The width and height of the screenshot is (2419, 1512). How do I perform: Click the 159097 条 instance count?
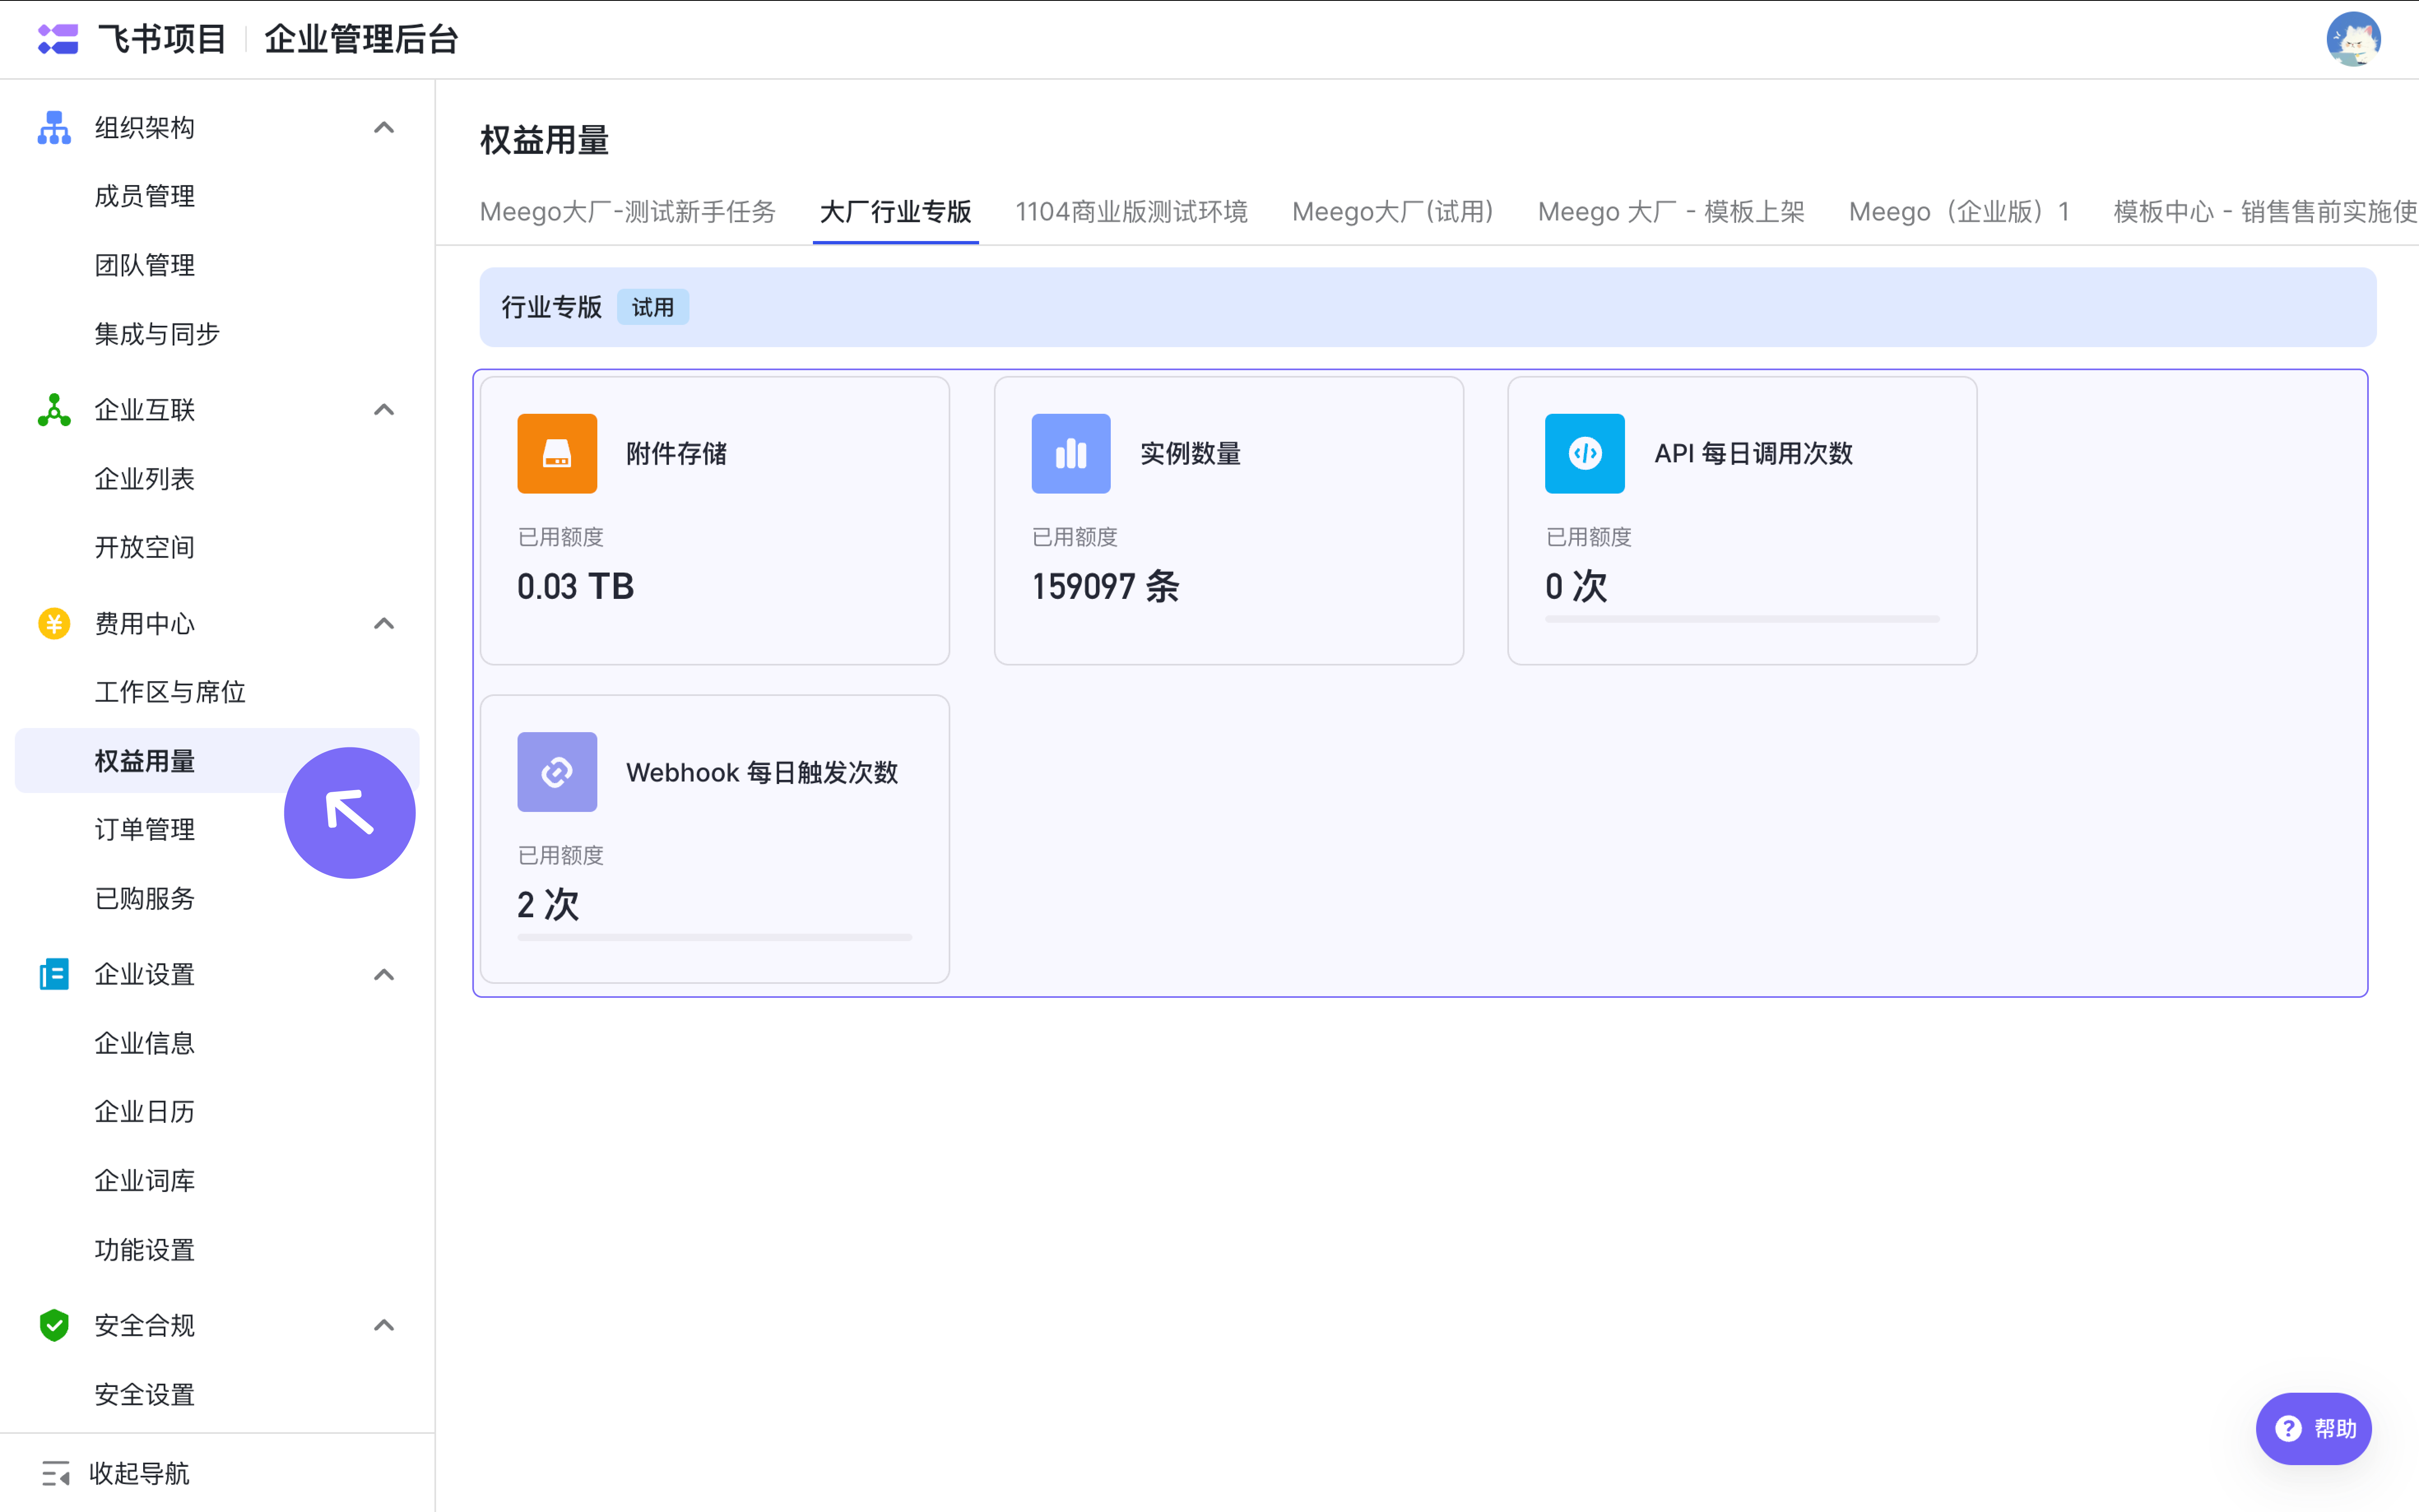point(1106,586)
